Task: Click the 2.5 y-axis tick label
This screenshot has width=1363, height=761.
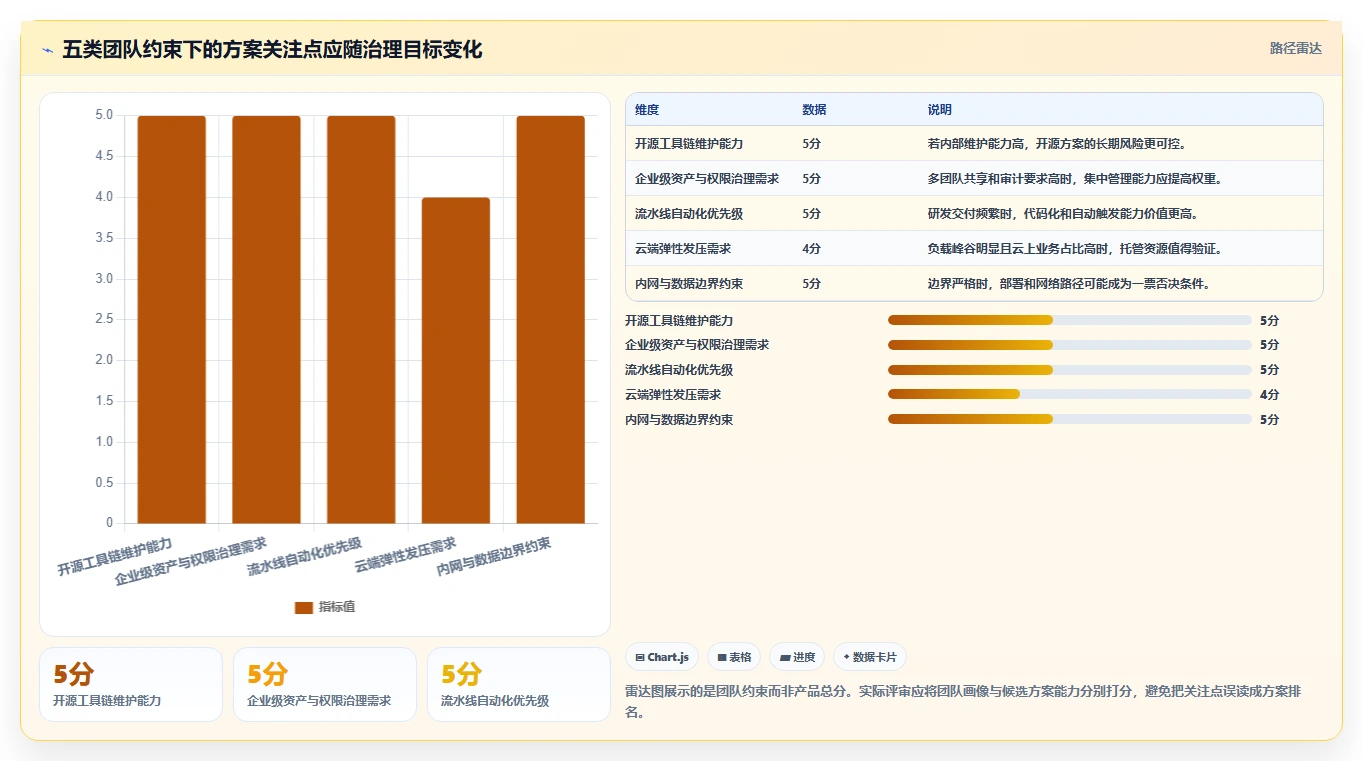Action: pos(104,319)
